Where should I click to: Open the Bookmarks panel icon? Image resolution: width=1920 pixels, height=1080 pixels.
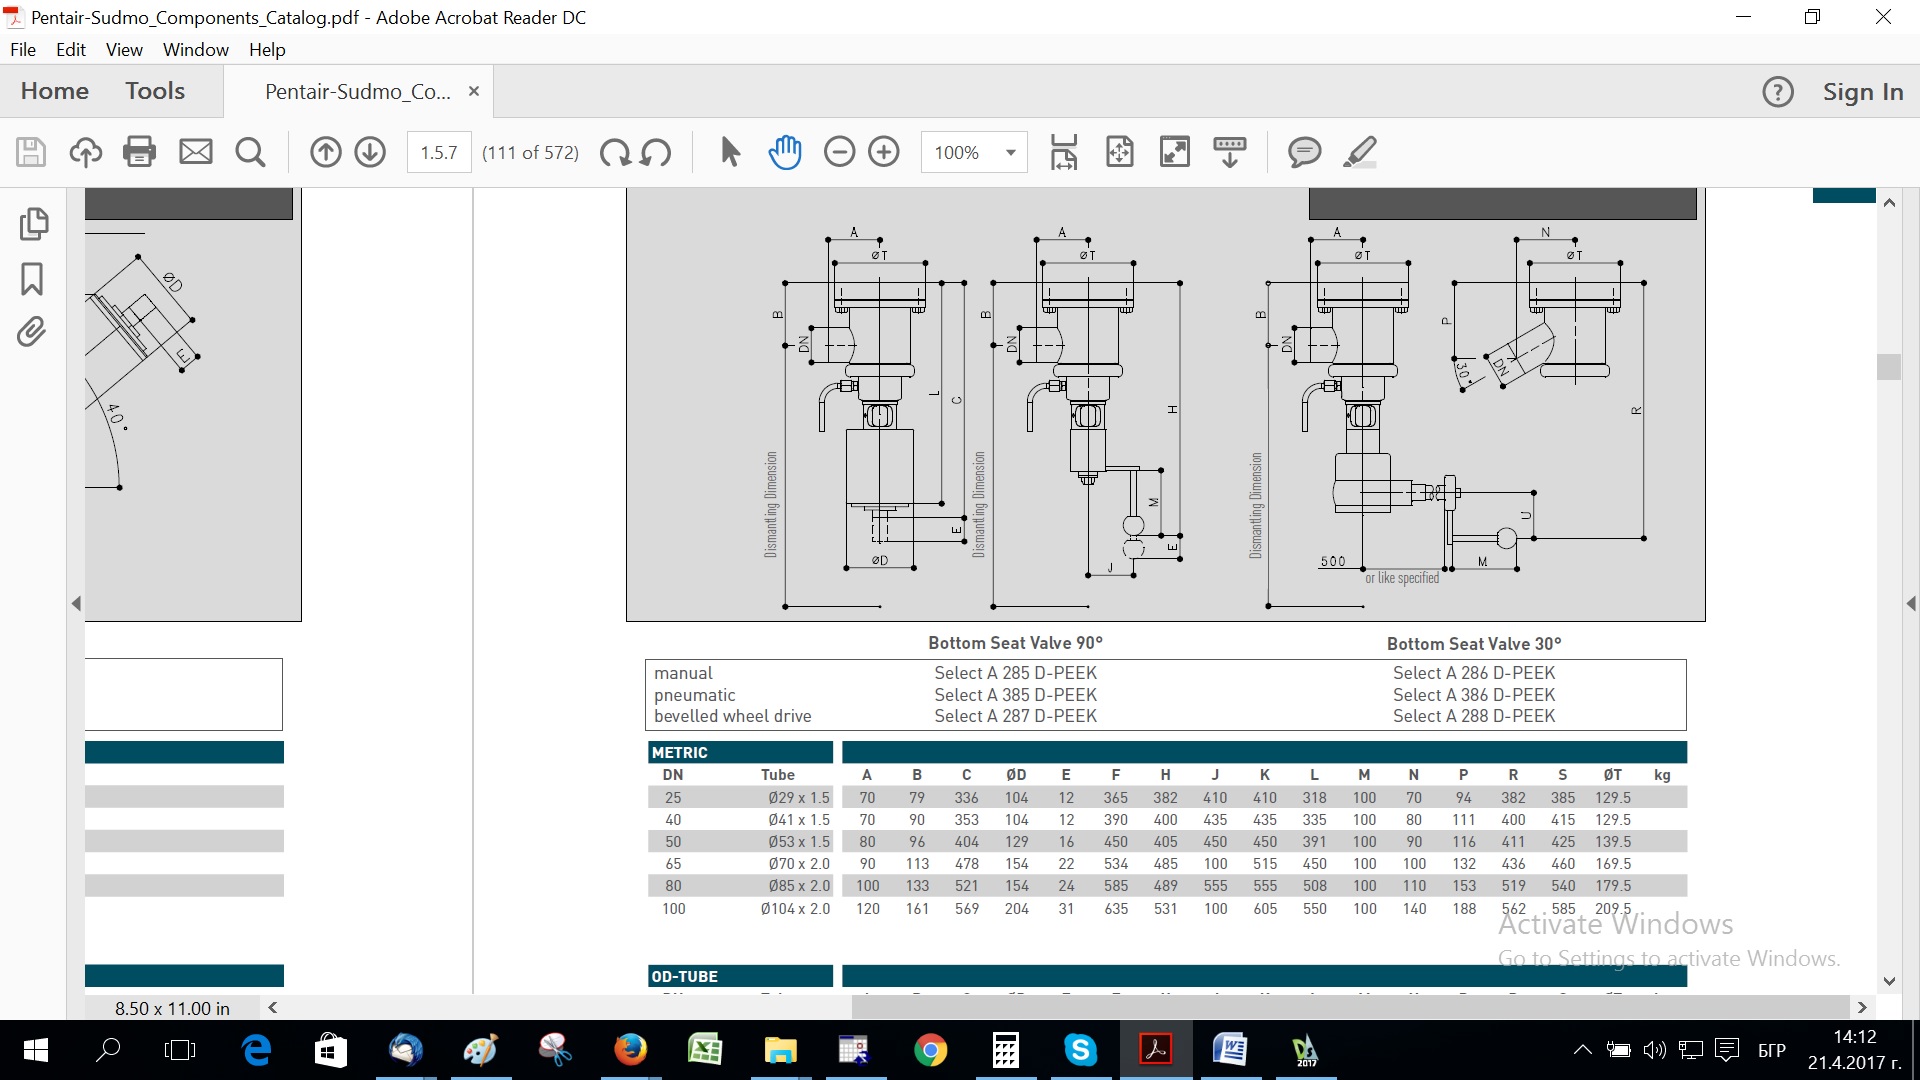coord(32,279)
